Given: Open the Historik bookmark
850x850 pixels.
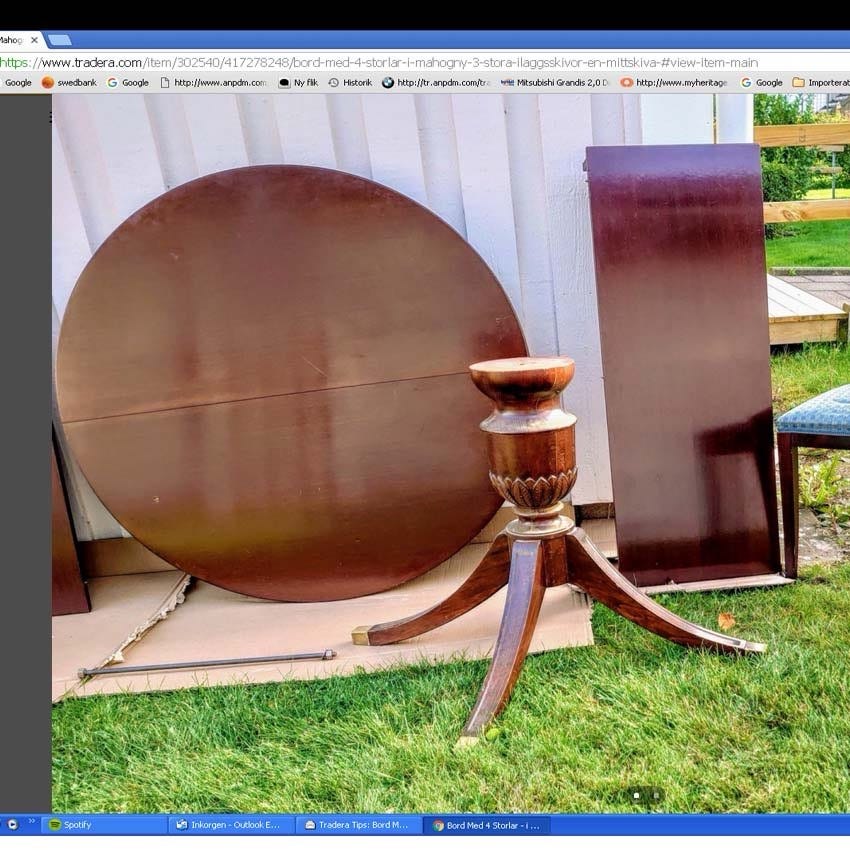Looking at the screenshot, I should coord(350,82).
